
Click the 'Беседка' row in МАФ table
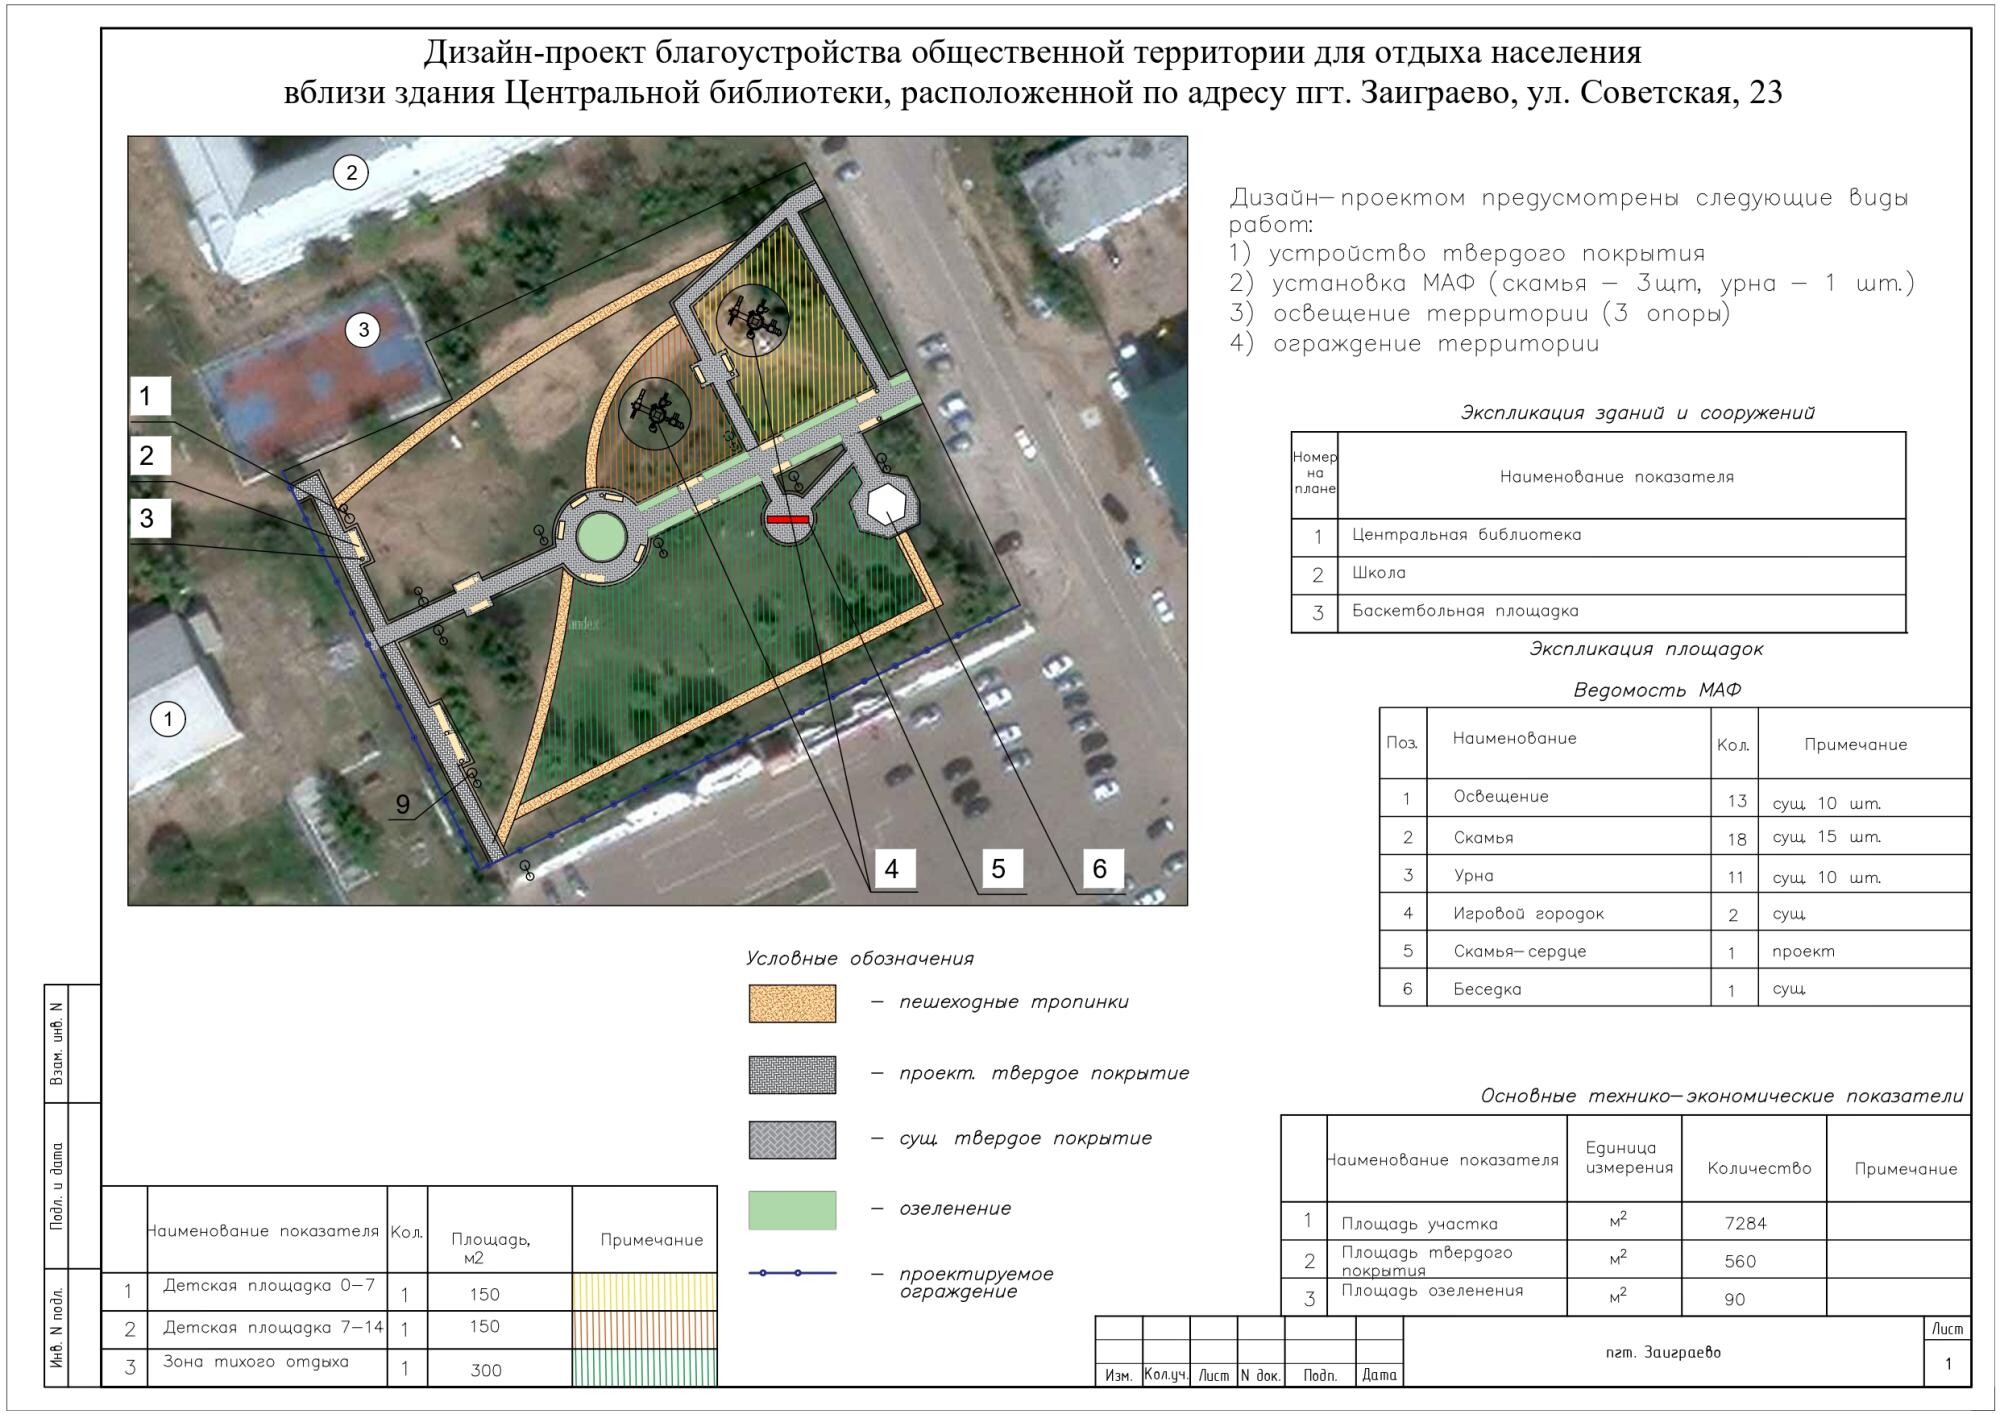tap(1675, 988)
